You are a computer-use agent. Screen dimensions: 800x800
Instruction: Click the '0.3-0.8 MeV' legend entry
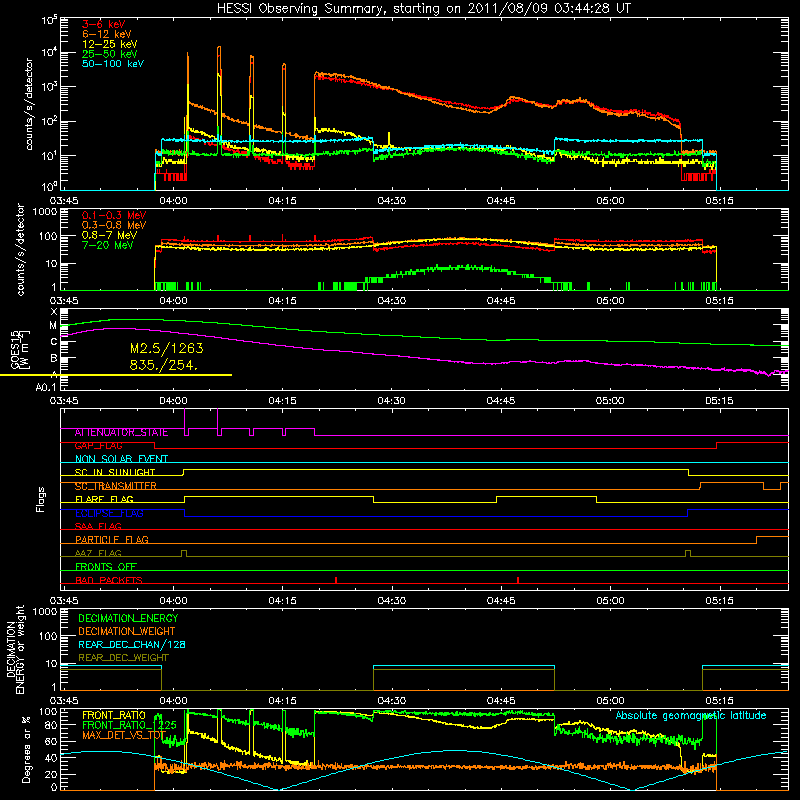point(114,225)
